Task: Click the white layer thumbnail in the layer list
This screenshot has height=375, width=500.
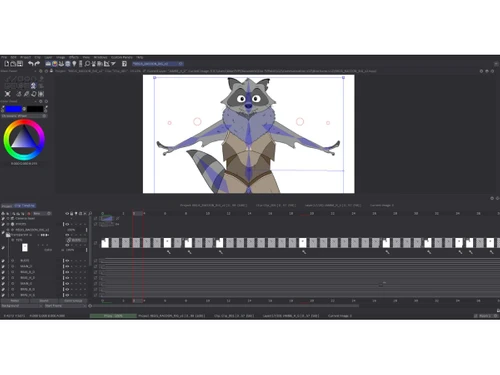Action: click(x=25, y=247)
